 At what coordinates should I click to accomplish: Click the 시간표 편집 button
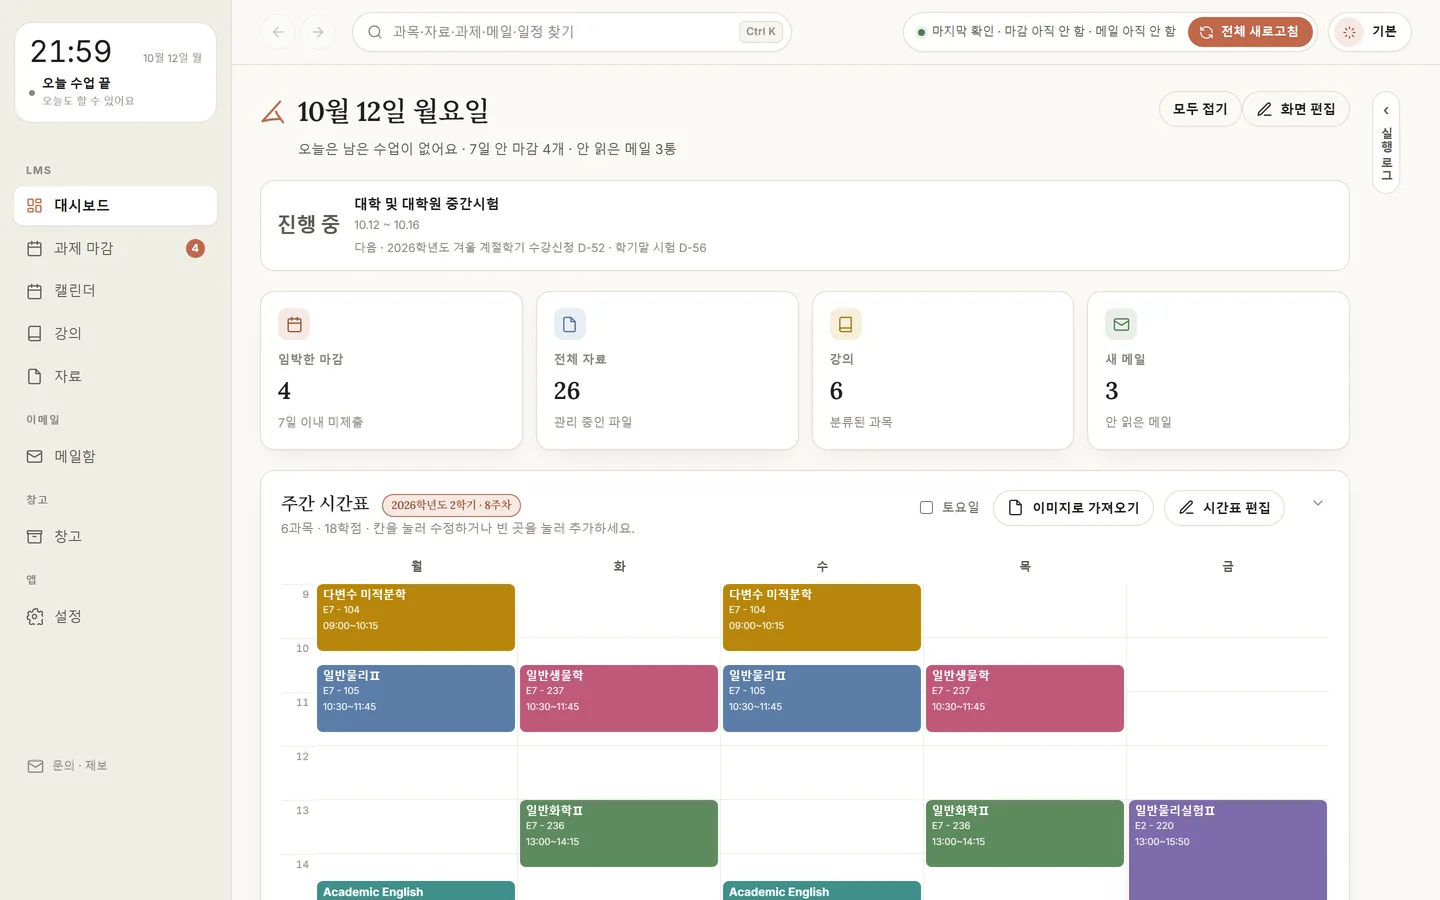click(x=1225, y=508)
